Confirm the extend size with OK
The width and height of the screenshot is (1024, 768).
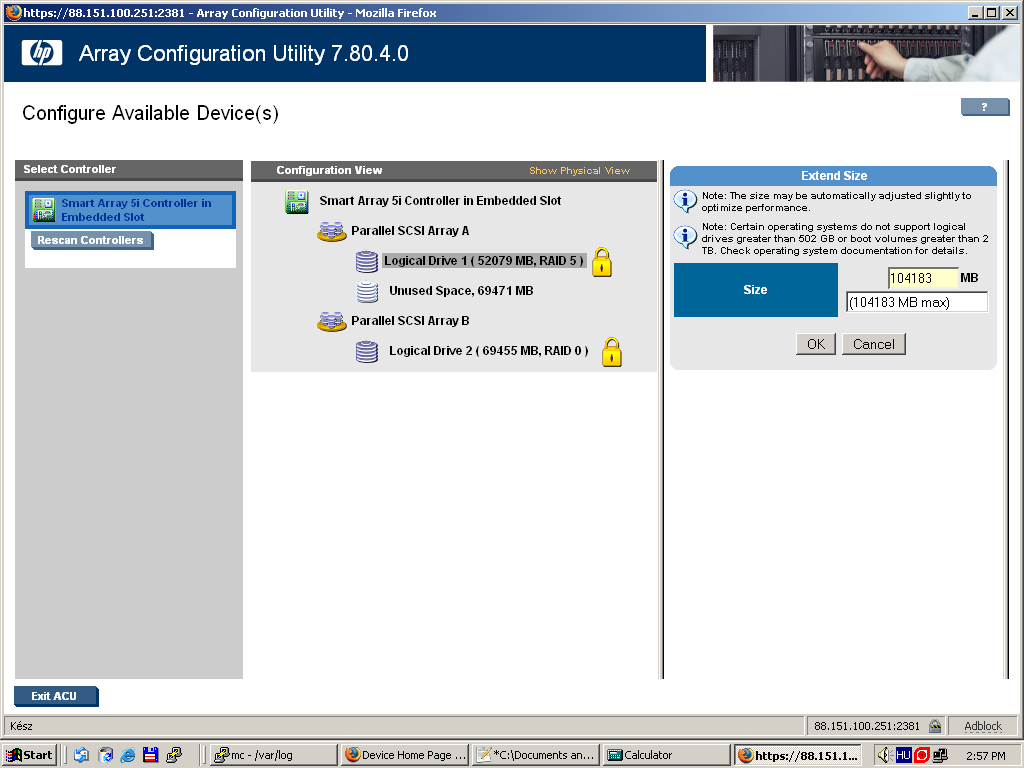click(x=816, y=344)
